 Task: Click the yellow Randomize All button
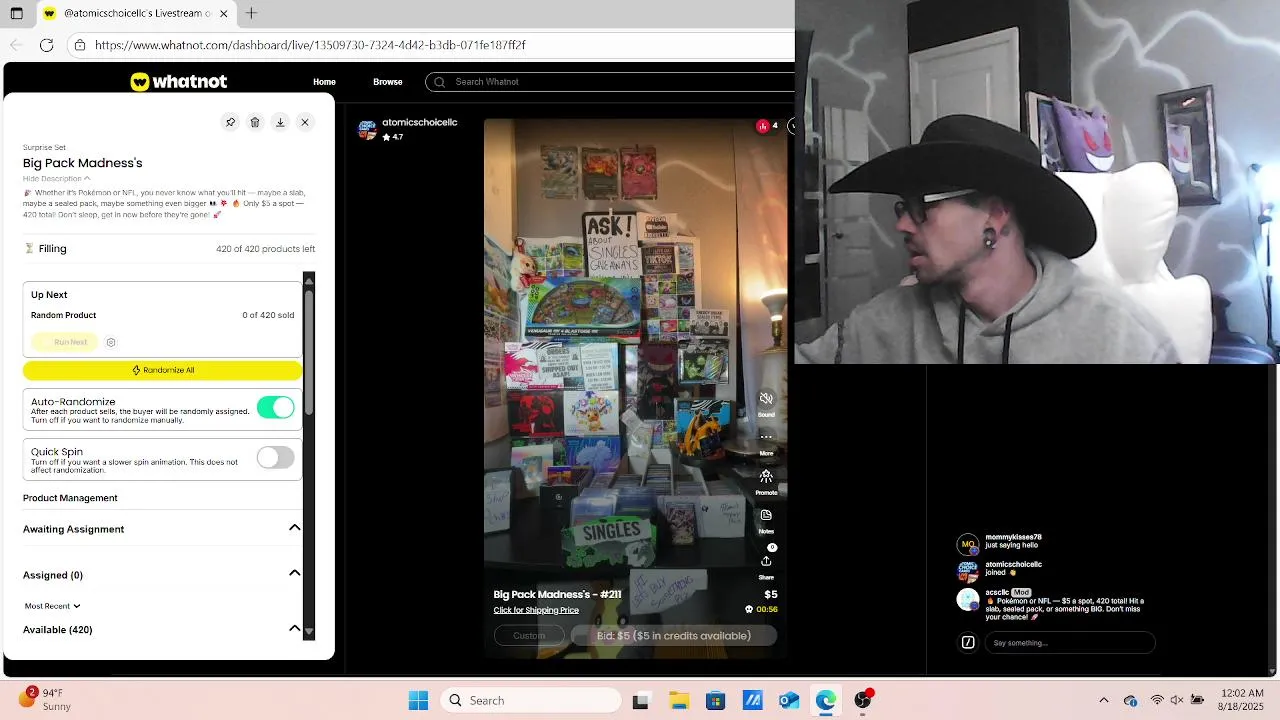[x=162, y=370]
